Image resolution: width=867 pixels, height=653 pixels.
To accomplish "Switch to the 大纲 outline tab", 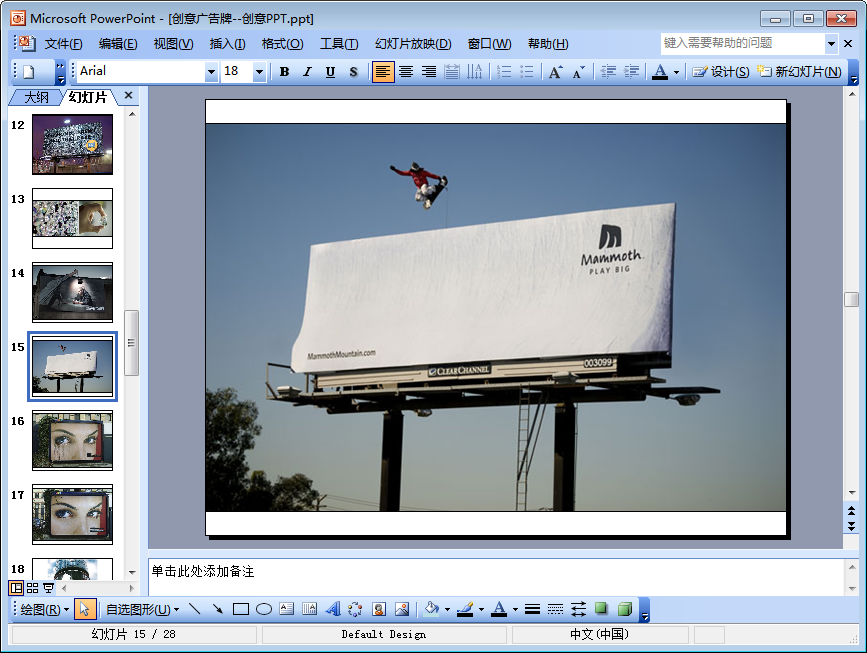I will pyautogui.click(x=36, y=97).
